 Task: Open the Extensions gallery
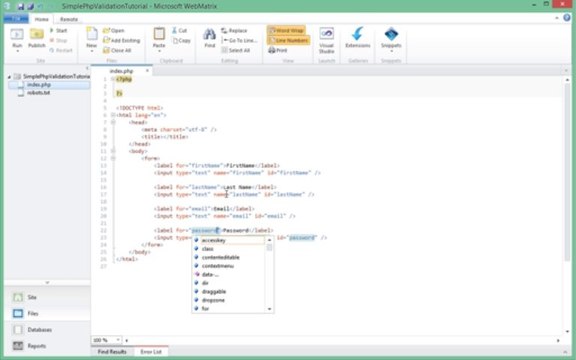[x=358, y=38]
